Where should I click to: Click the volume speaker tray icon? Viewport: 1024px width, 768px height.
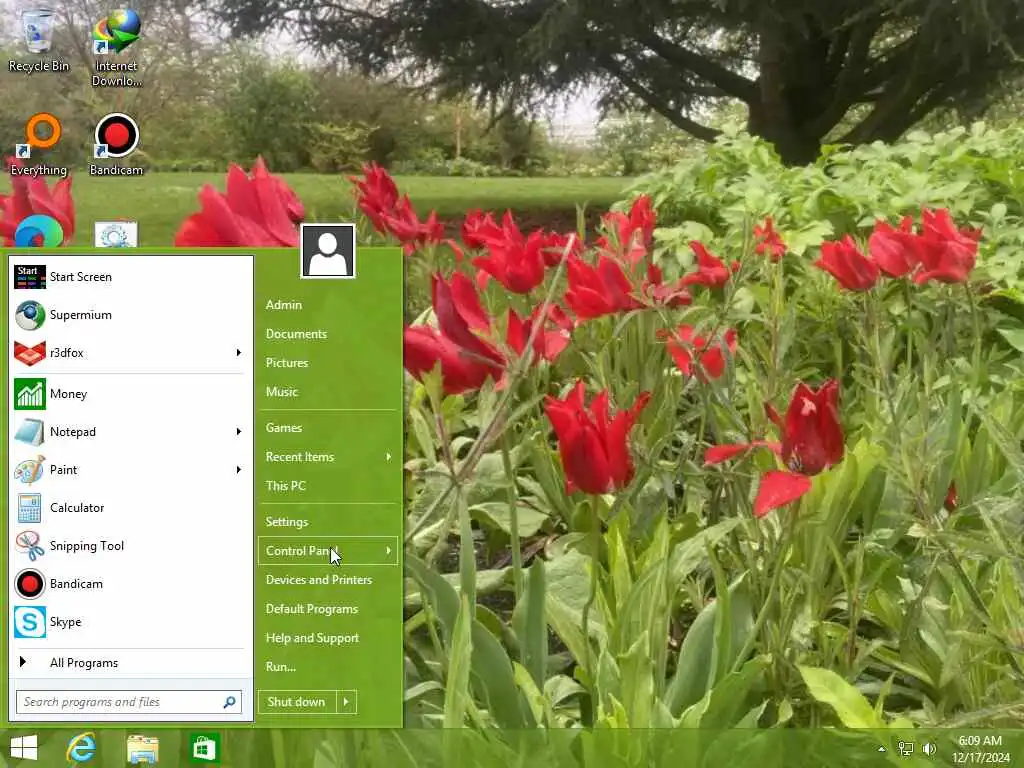[929, 748]
